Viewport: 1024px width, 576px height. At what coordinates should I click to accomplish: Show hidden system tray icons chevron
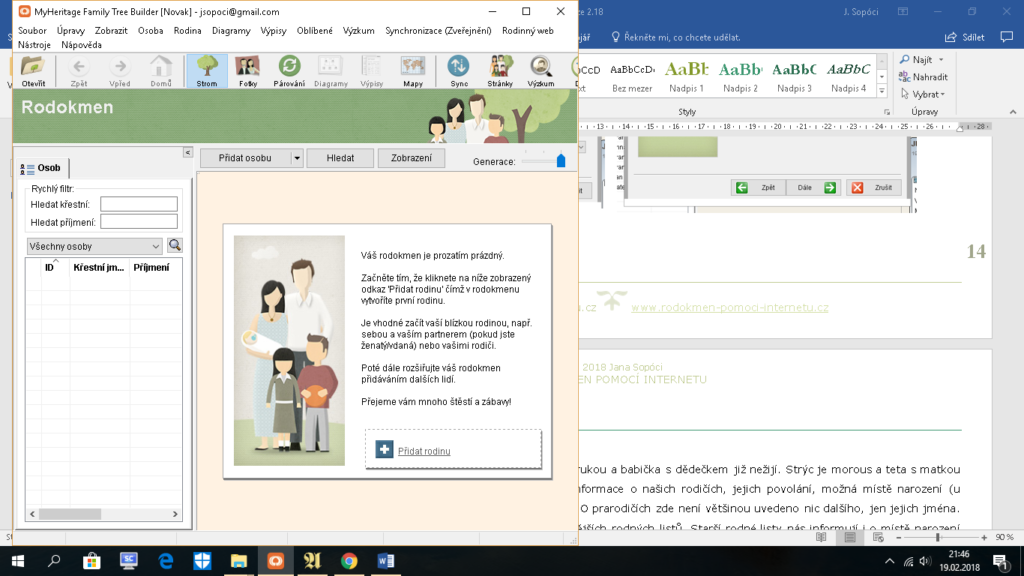click(x=889, y=562)
